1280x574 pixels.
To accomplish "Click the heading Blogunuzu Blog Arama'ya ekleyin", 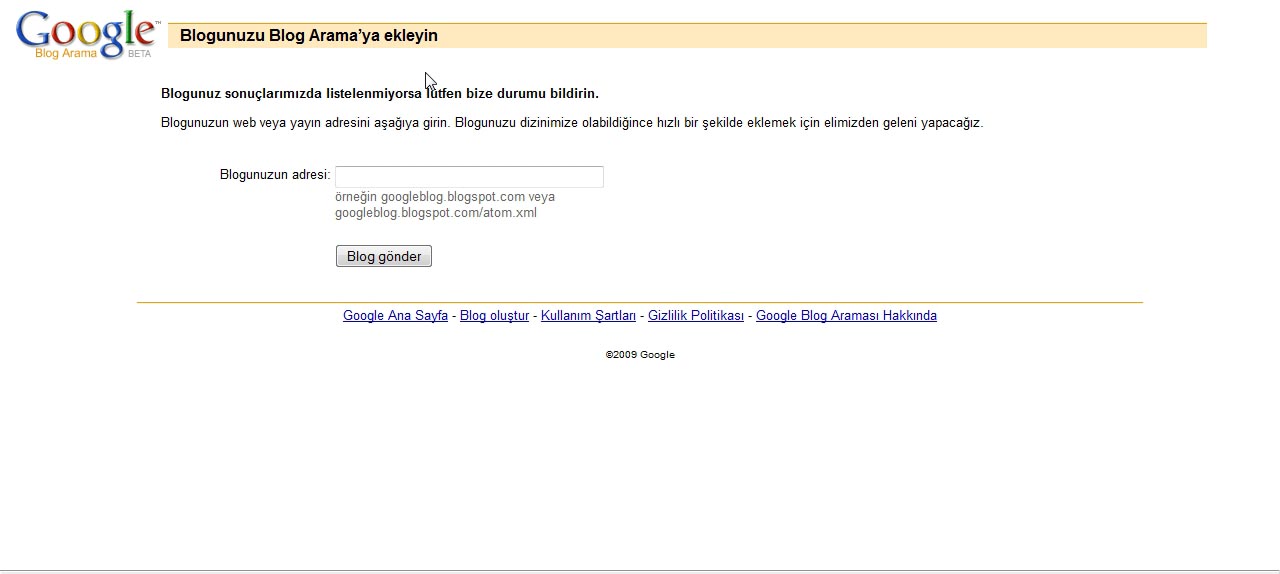I will click(309, 36).
